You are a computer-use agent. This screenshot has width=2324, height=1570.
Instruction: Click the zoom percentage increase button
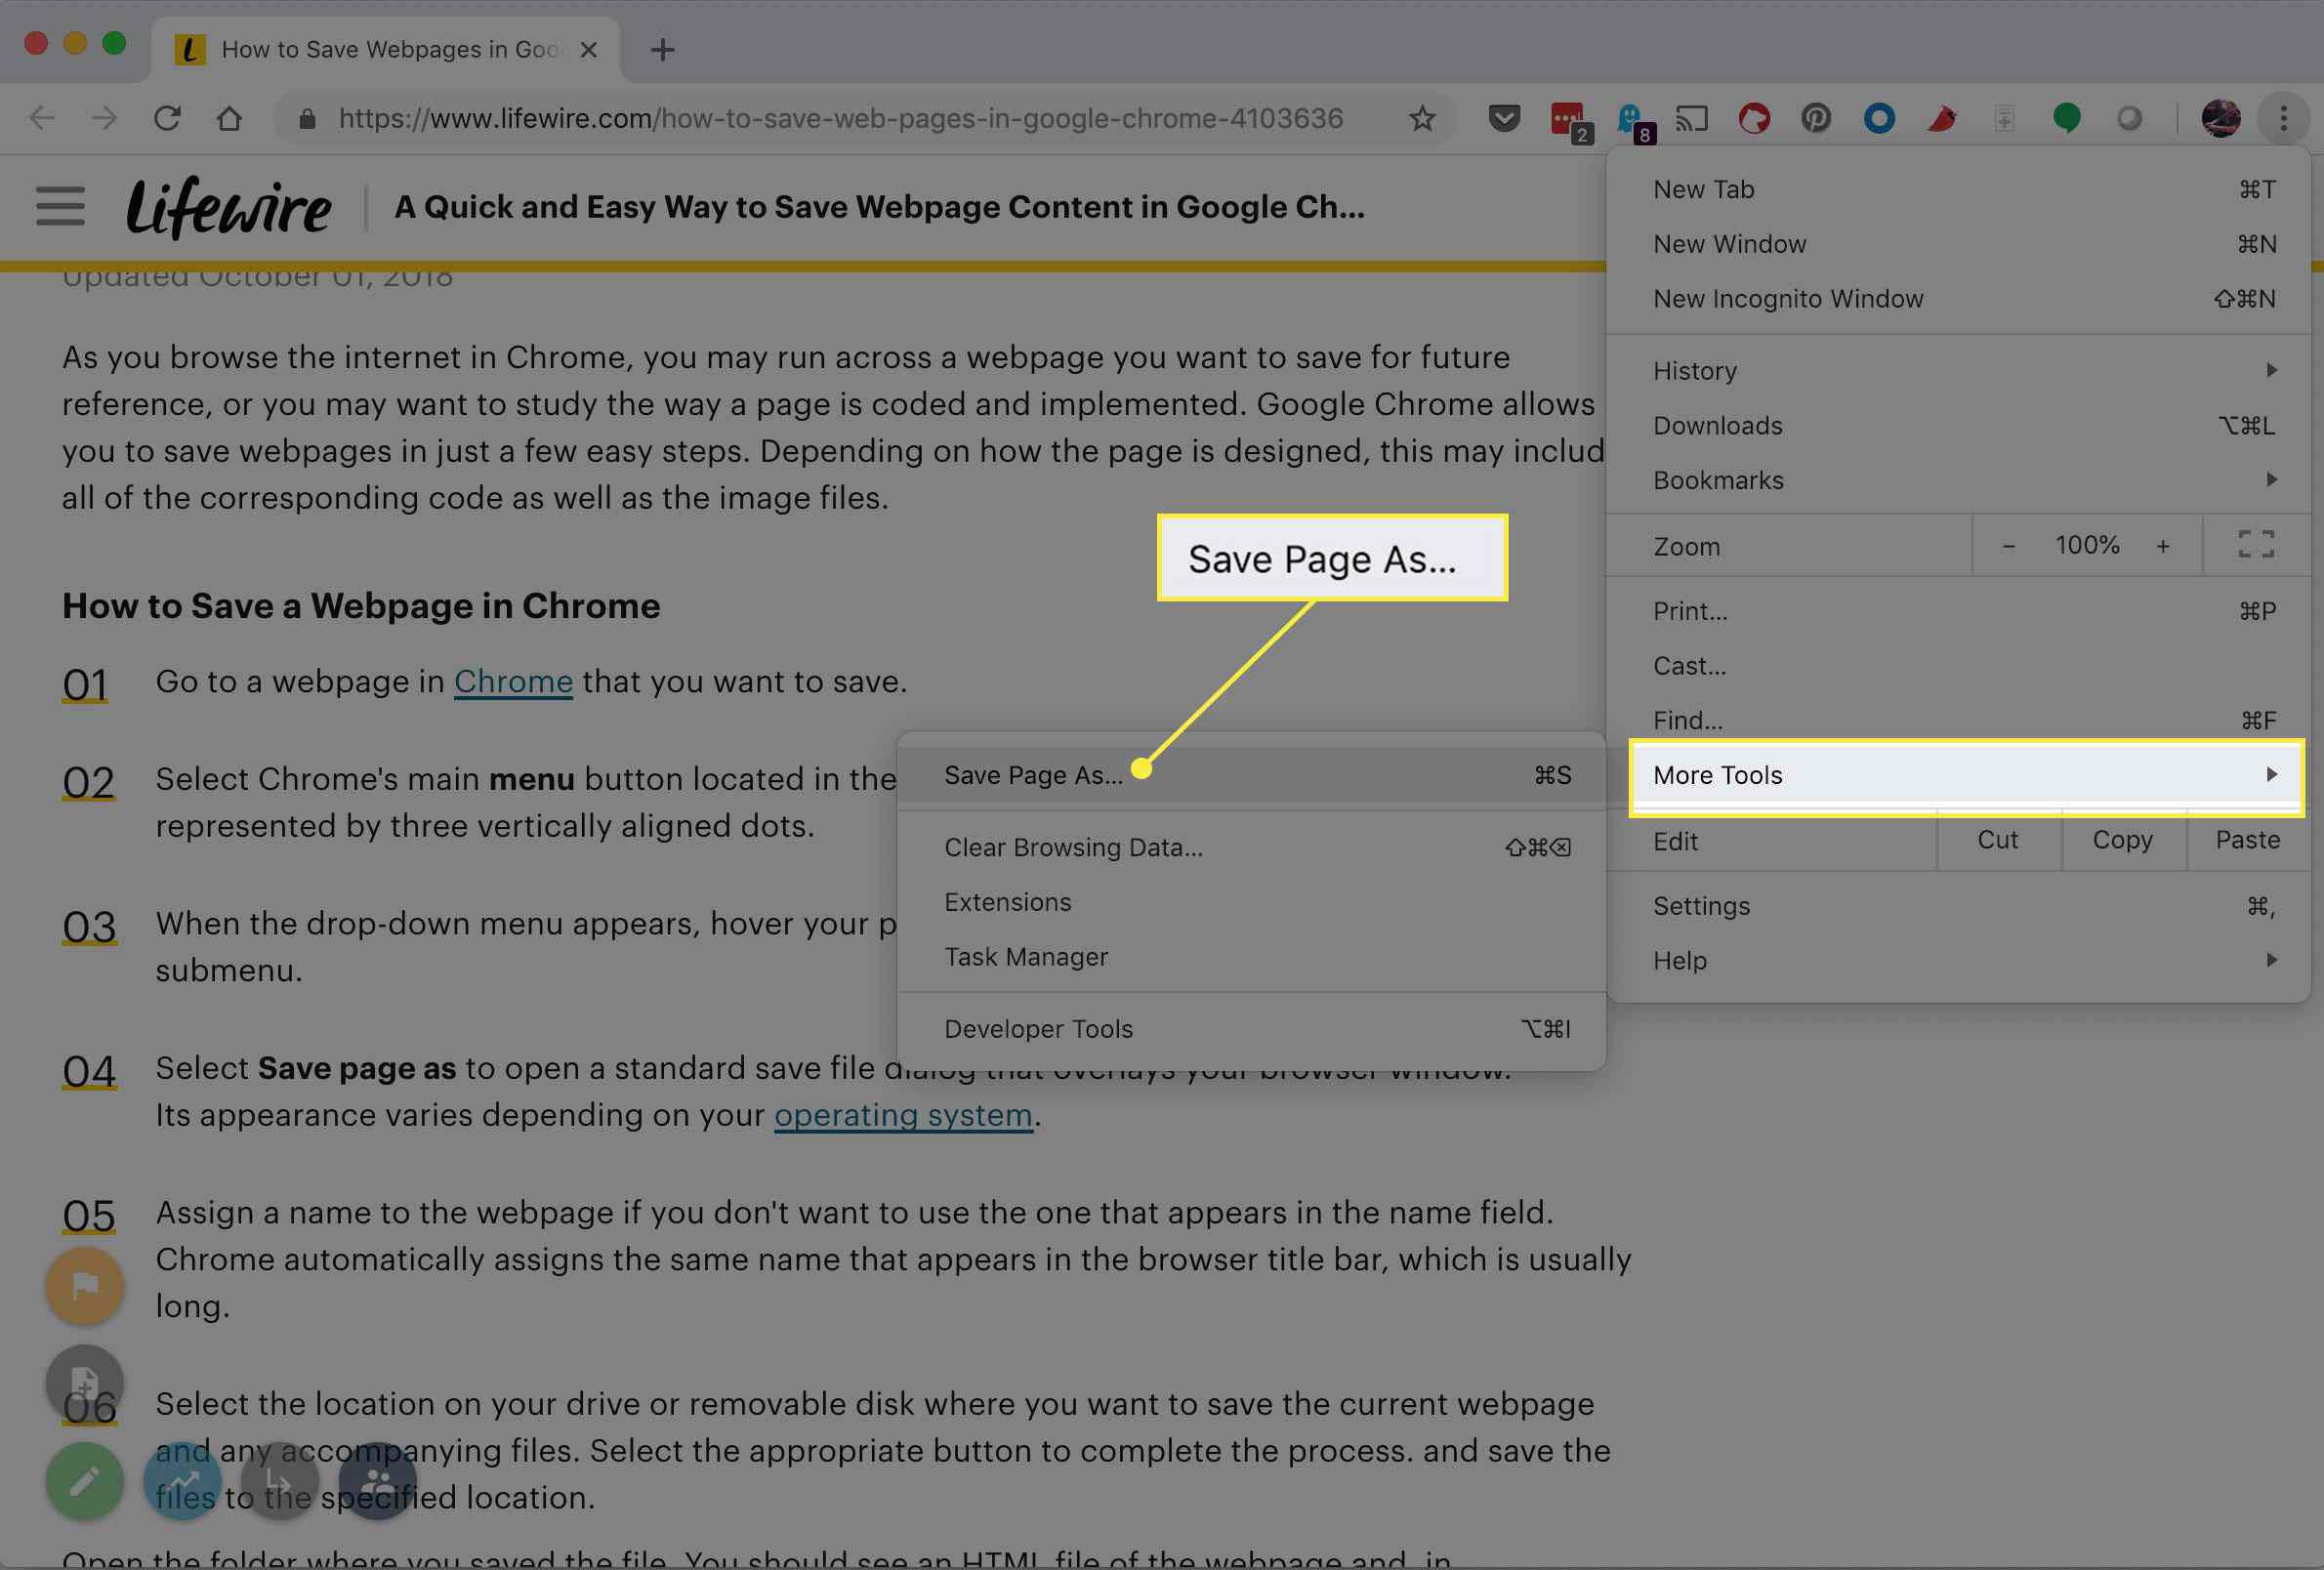pyautogui.click(x=2161, y=545)
